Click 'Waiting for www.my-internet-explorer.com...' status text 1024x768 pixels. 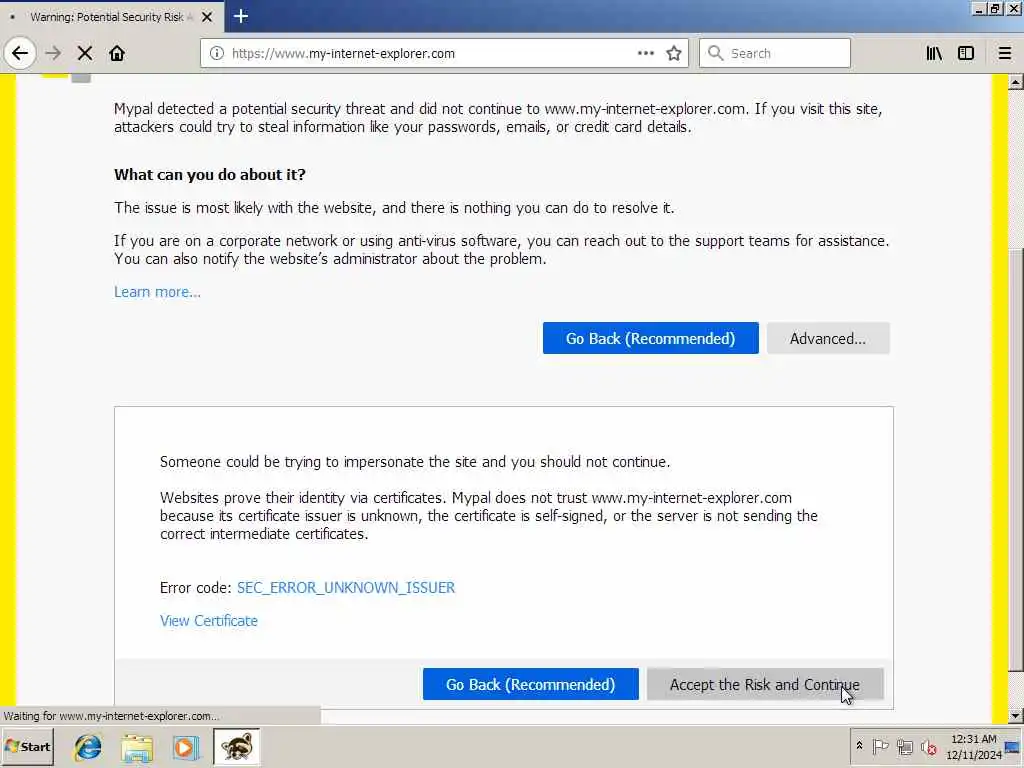(x=111, y=716)
